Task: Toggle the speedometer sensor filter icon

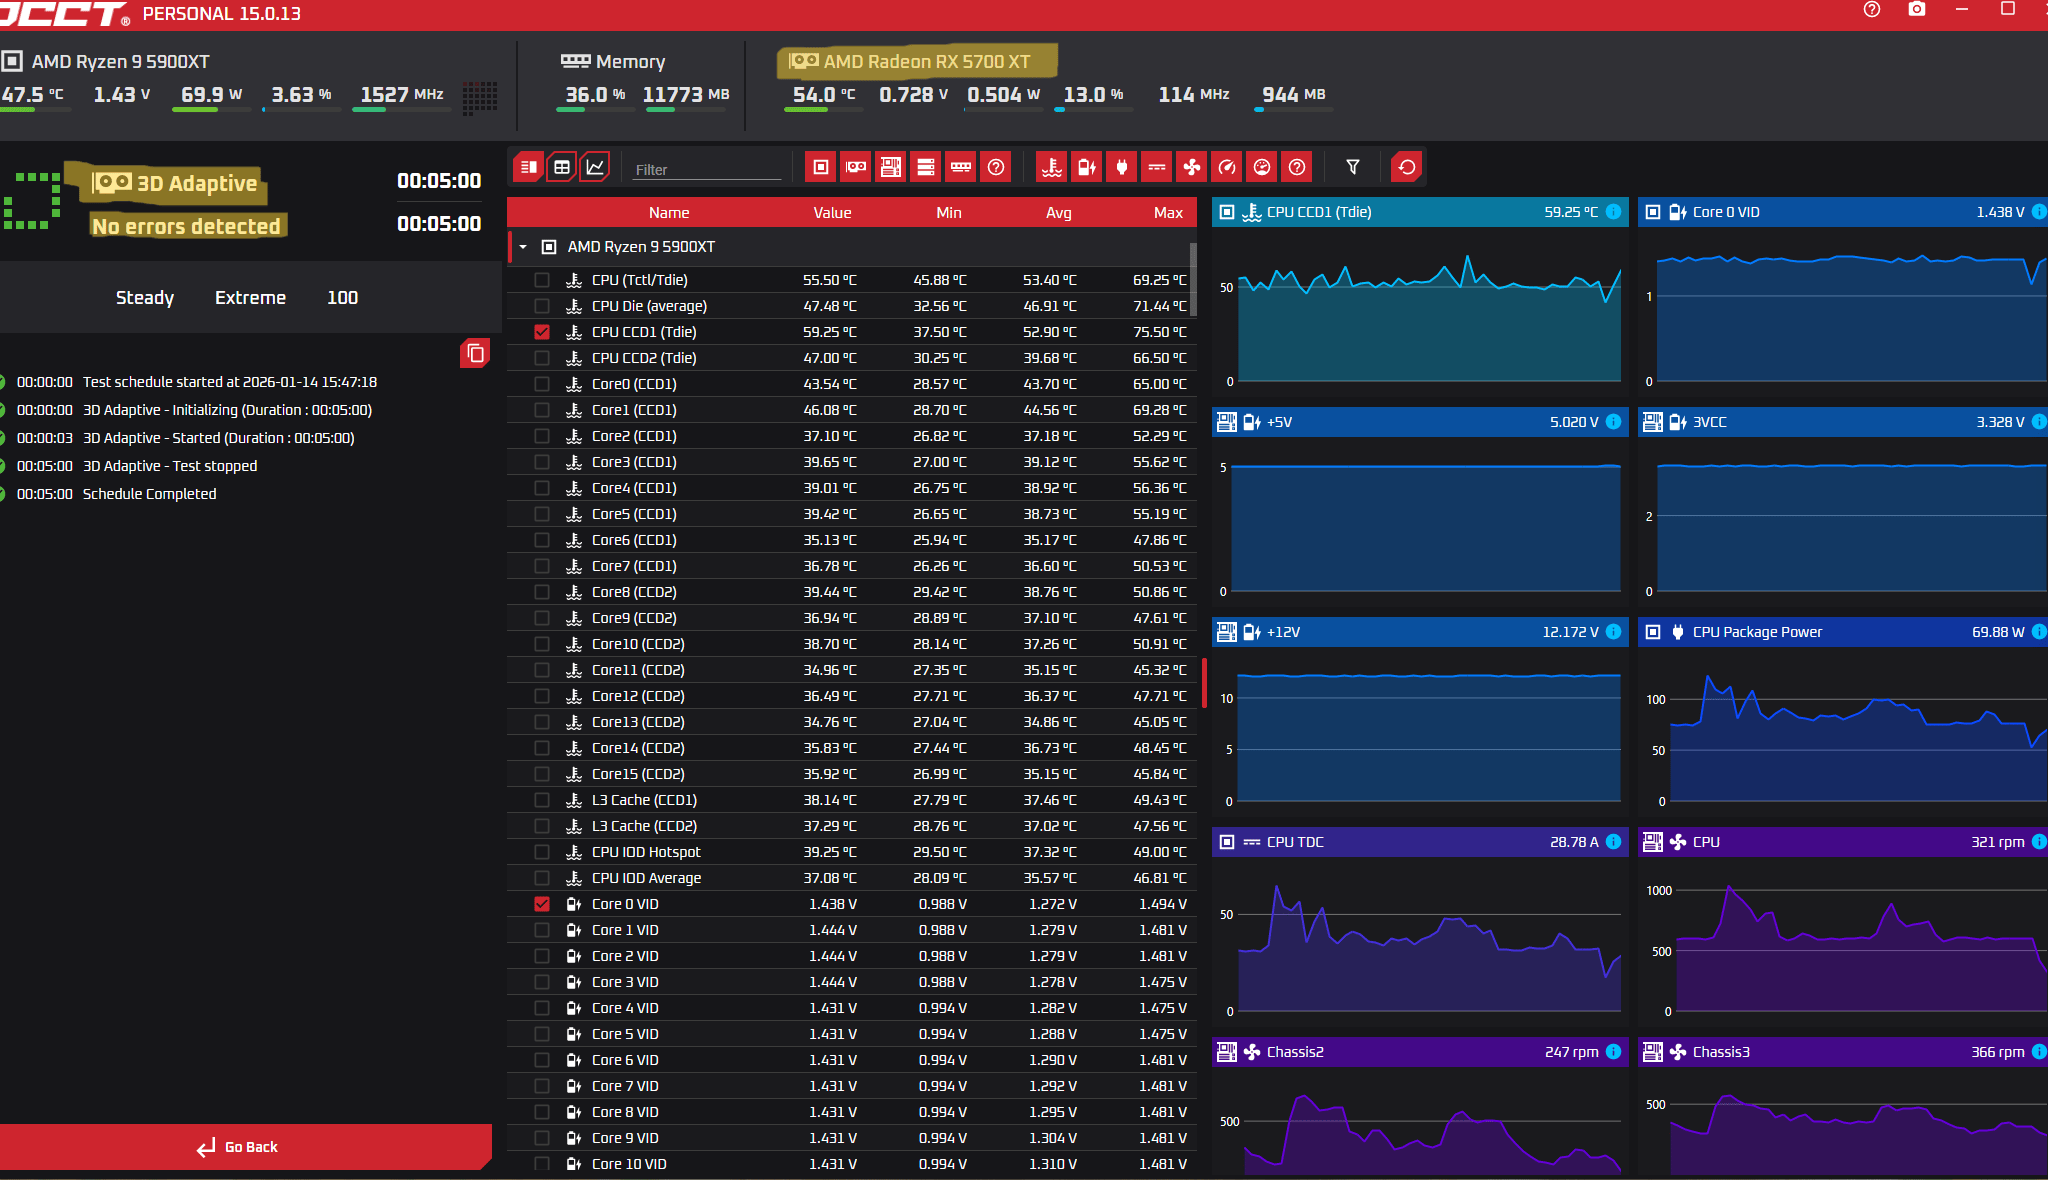Action: click(x=1227, y=167)
